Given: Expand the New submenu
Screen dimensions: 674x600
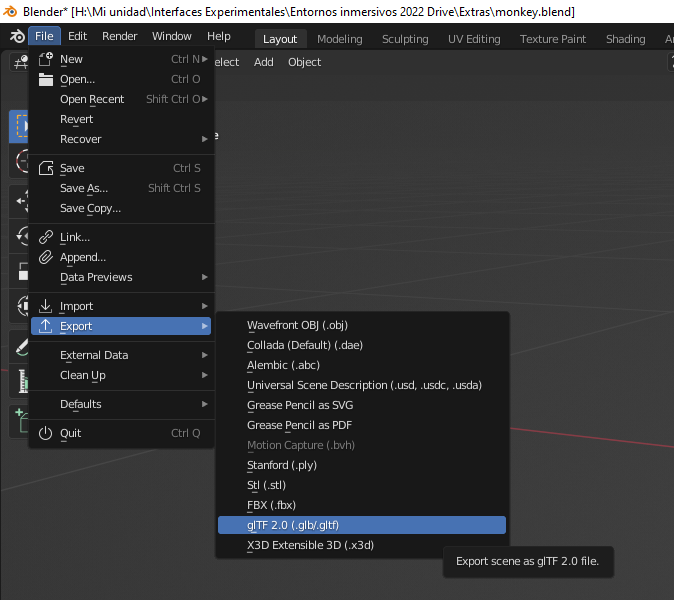Looking at the screenshot, I should click(x=122, y=59).
